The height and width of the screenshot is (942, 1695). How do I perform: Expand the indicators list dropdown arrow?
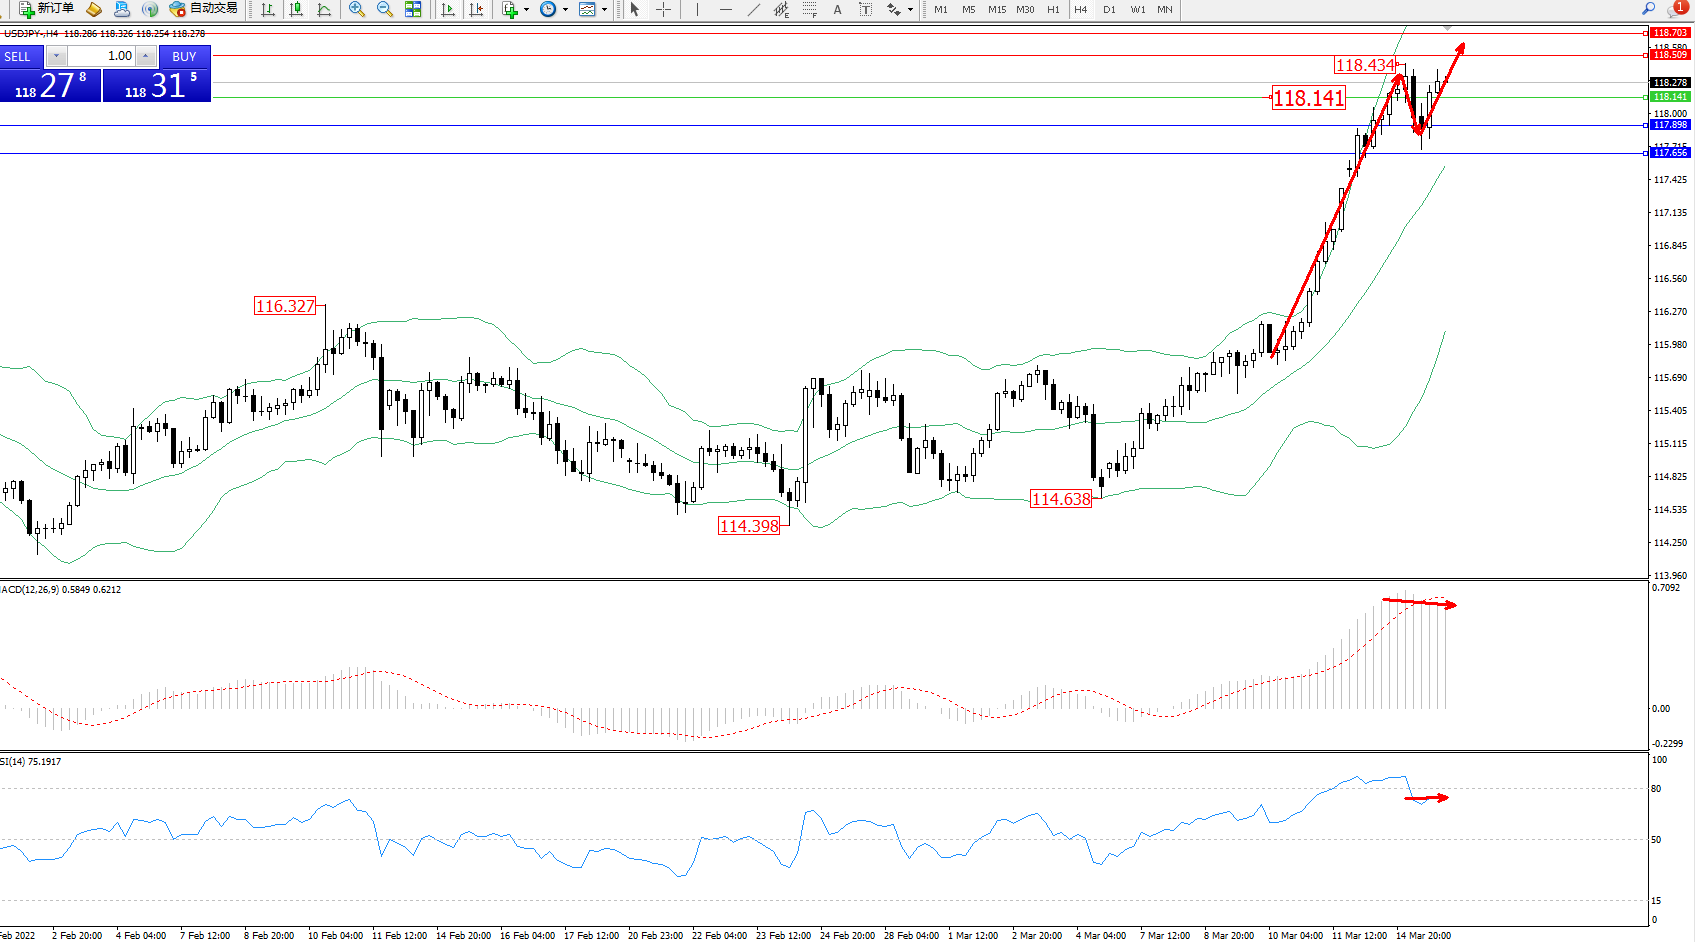526,9
